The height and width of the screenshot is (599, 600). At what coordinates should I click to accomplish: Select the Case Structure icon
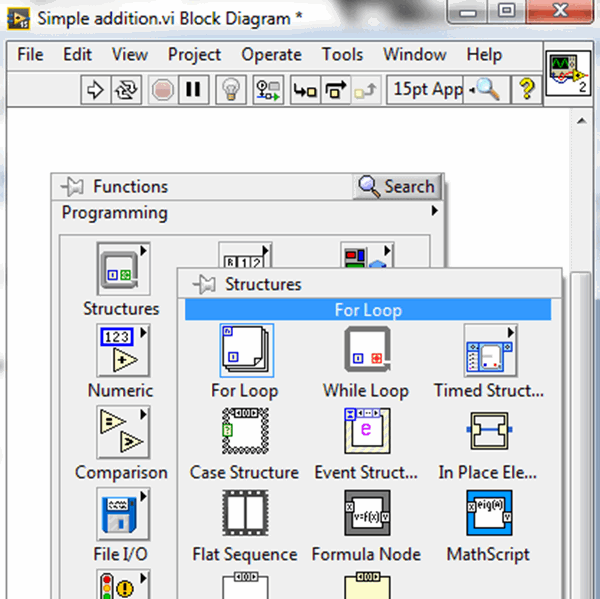245,431
